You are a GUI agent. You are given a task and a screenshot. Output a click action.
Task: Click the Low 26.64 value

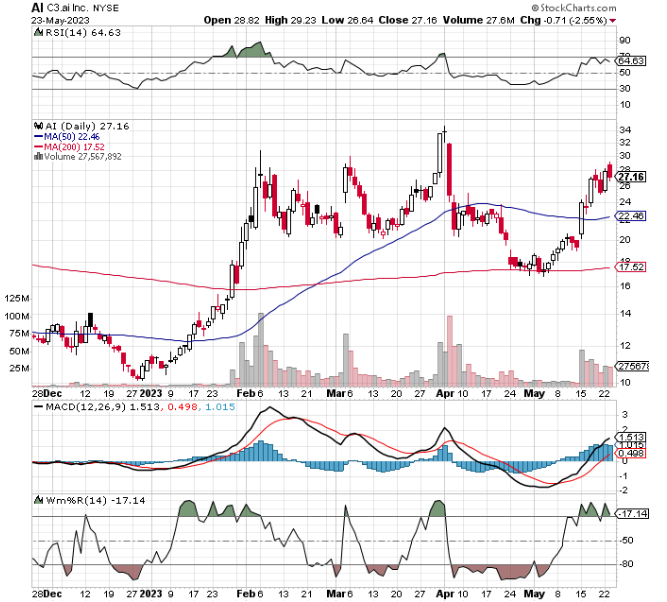[x=348, y=20]
